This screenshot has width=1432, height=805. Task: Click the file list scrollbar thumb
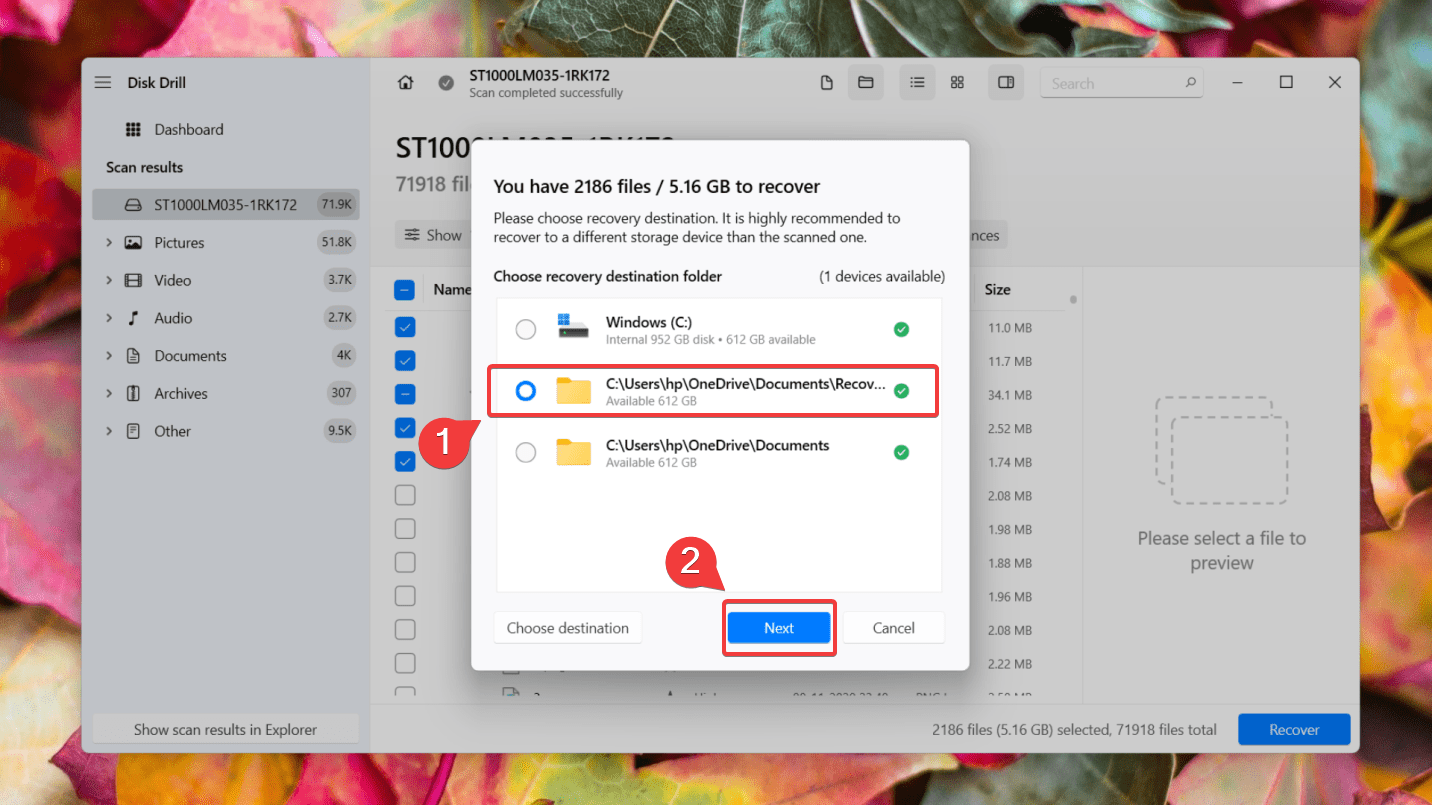point(1073,299)
